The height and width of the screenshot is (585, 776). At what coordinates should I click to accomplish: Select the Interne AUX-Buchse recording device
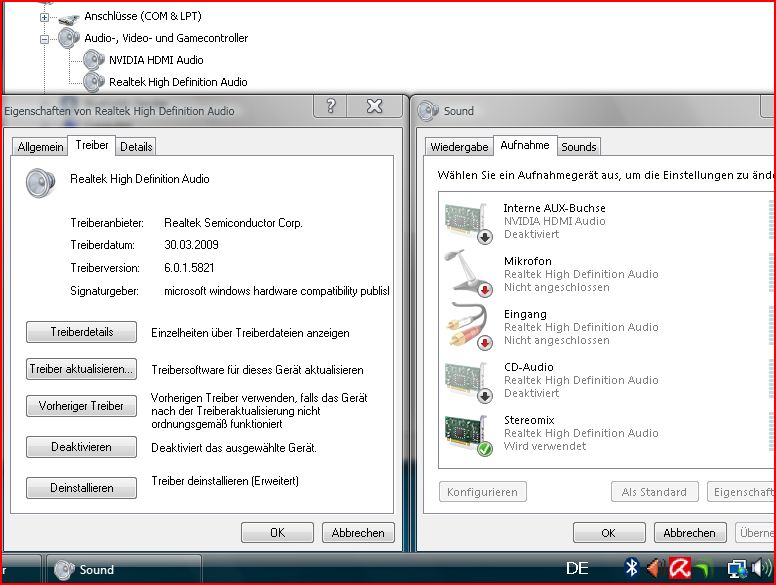coord(606,222)
